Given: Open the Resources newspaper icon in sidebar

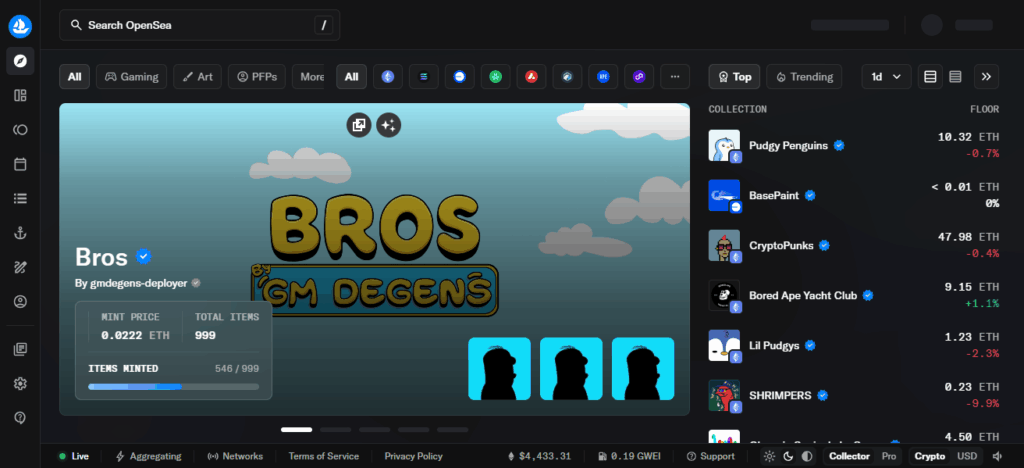Looking at the screenshot, I should point(20,349).
